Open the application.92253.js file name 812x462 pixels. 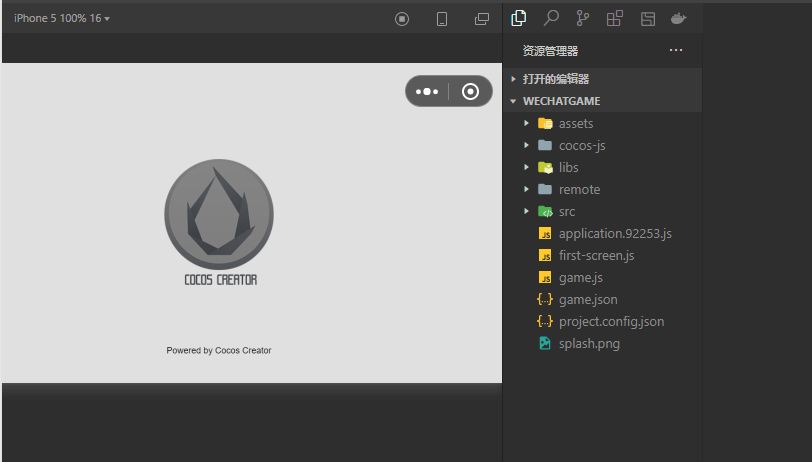click(x=615, y=234)
